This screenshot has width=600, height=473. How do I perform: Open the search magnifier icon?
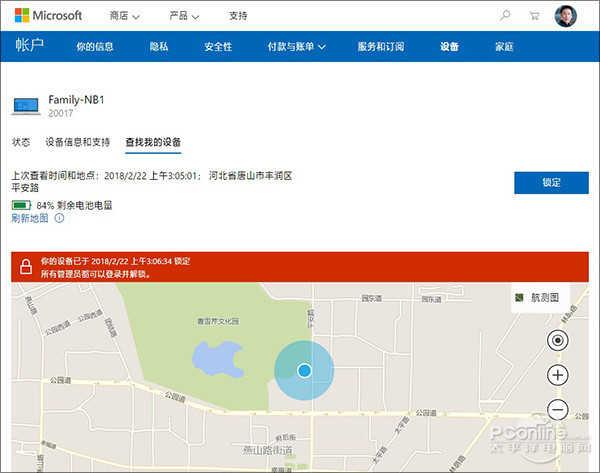click(x=505, y=16)
